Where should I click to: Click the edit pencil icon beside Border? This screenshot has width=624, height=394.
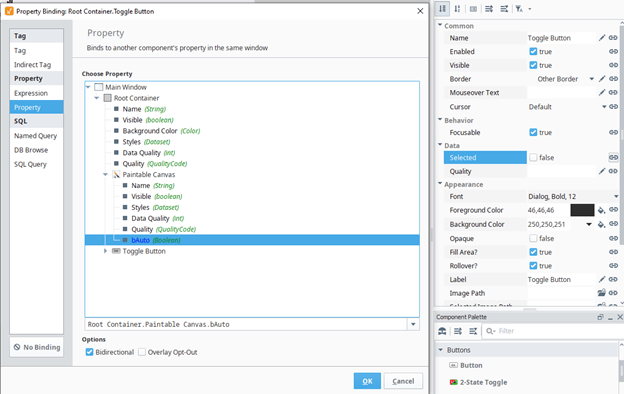(602, 79)
